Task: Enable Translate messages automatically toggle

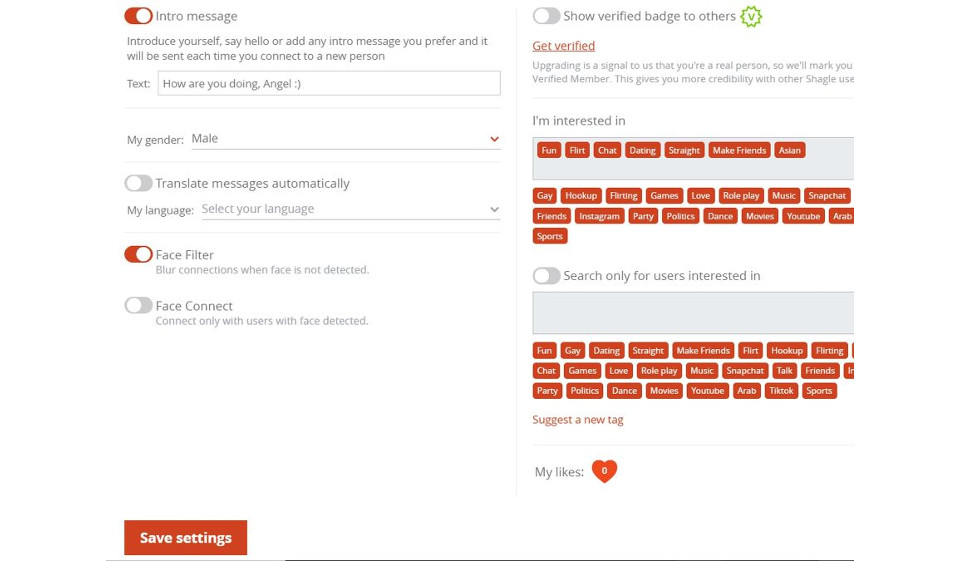Action: [138, 183]
